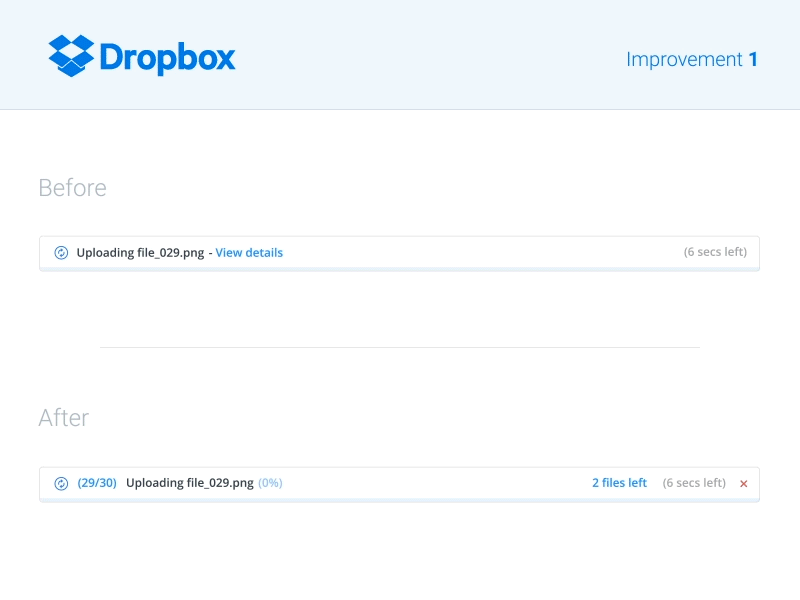Click the circular progress icon in After row
The image size is (800, 600).
pyautogui.click(x=61, y=483)
